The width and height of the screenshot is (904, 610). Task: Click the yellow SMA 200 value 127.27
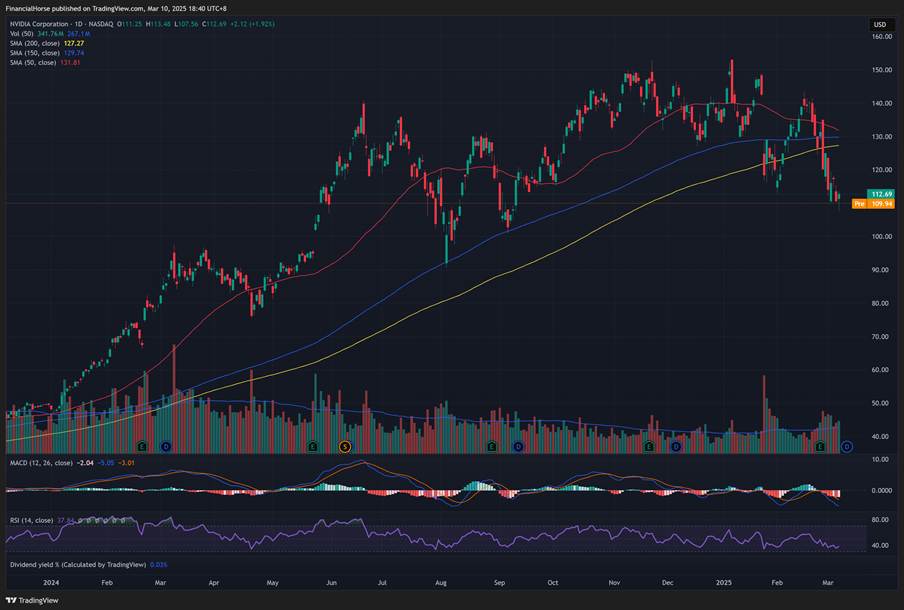click(x=74, y=44)
